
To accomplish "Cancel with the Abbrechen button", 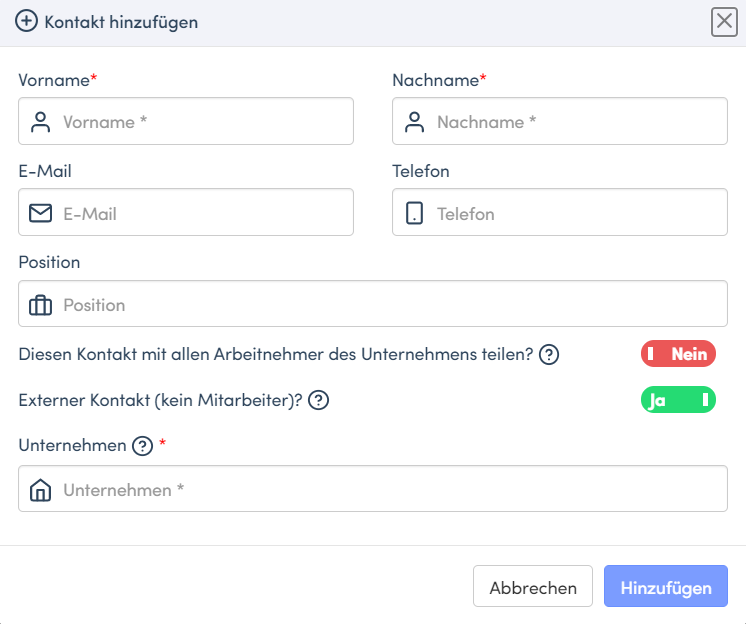I will 533,586.
